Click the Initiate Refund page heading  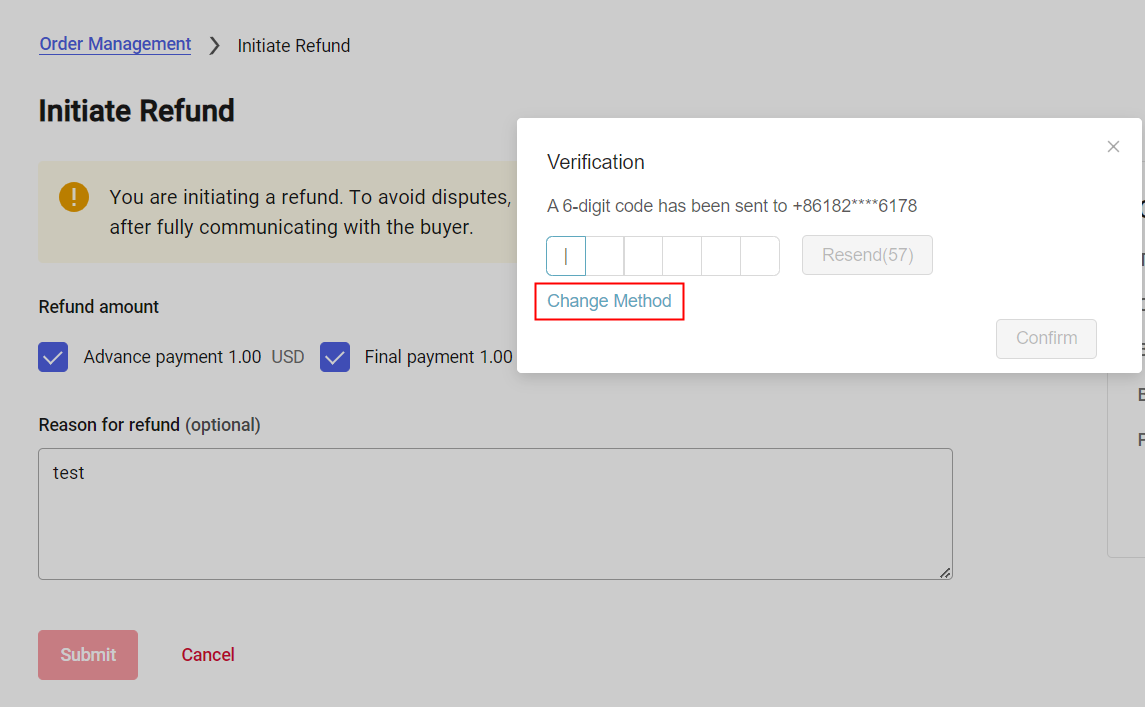point(136,110)
